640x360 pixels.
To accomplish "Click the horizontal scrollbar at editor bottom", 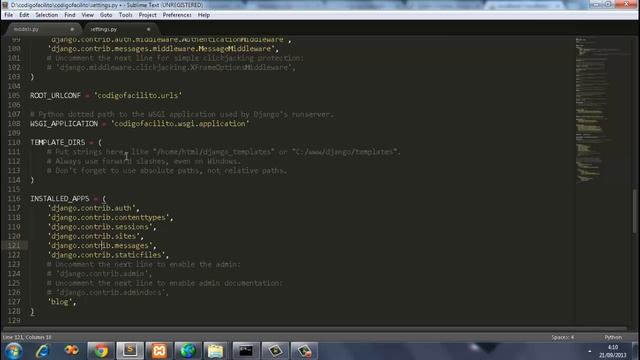I will (x=314, y=329).
